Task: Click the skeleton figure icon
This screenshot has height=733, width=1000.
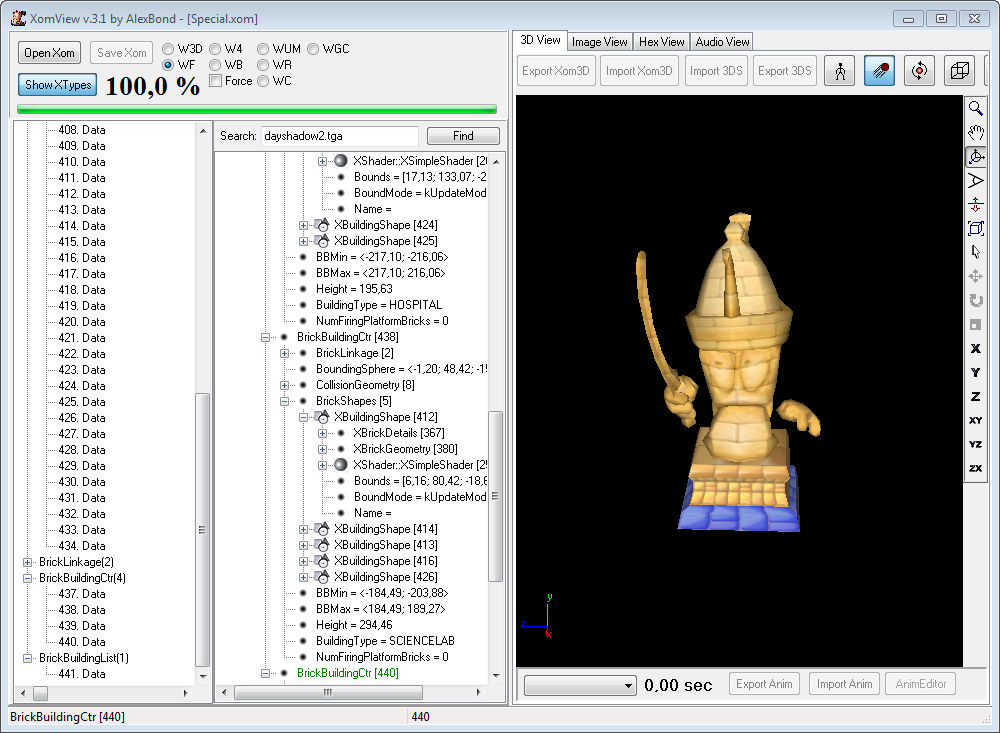Action: 839,71
